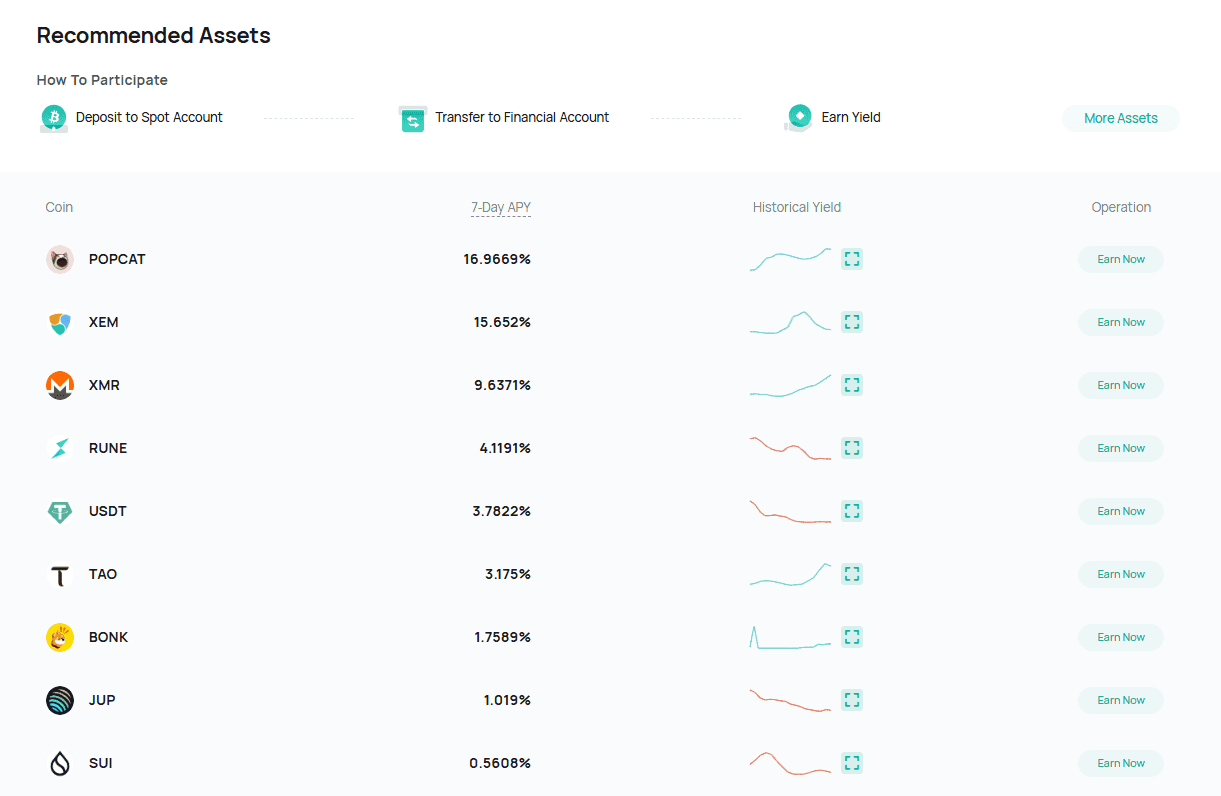Click the JUP coin icon

(x=60, y=700)
